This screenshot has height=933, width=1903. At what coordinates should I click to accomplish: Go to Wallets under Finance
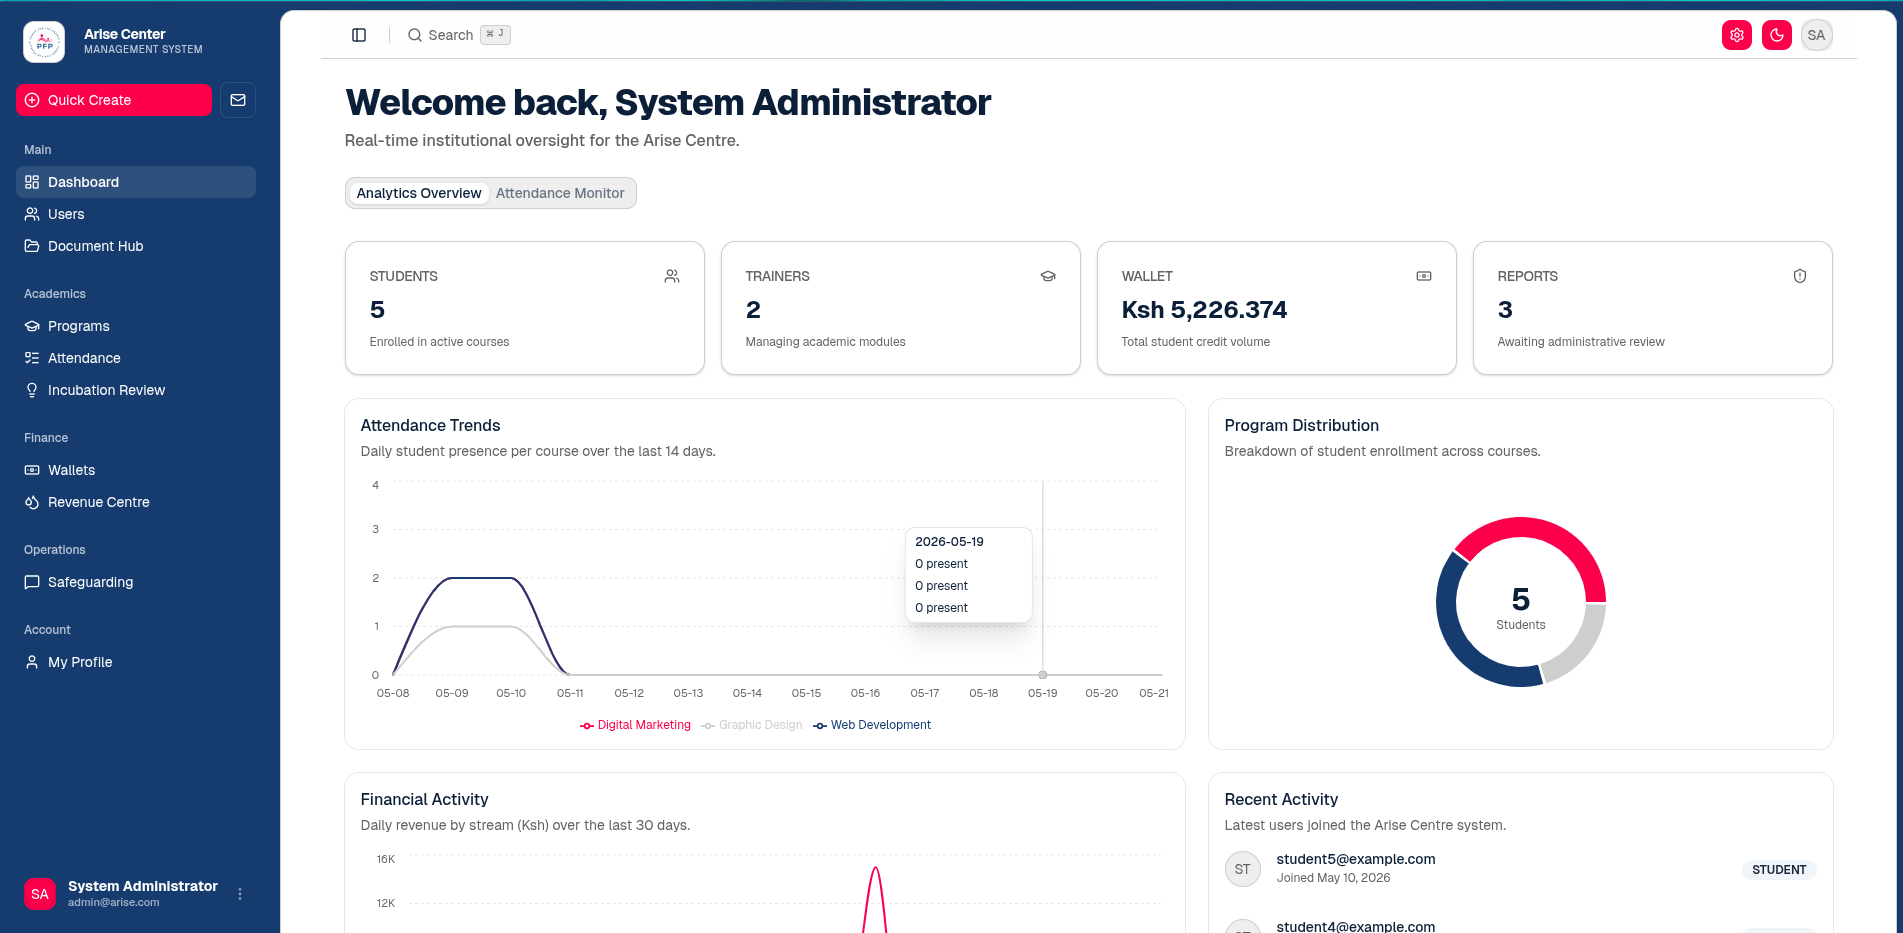click(x=136, y=470)
